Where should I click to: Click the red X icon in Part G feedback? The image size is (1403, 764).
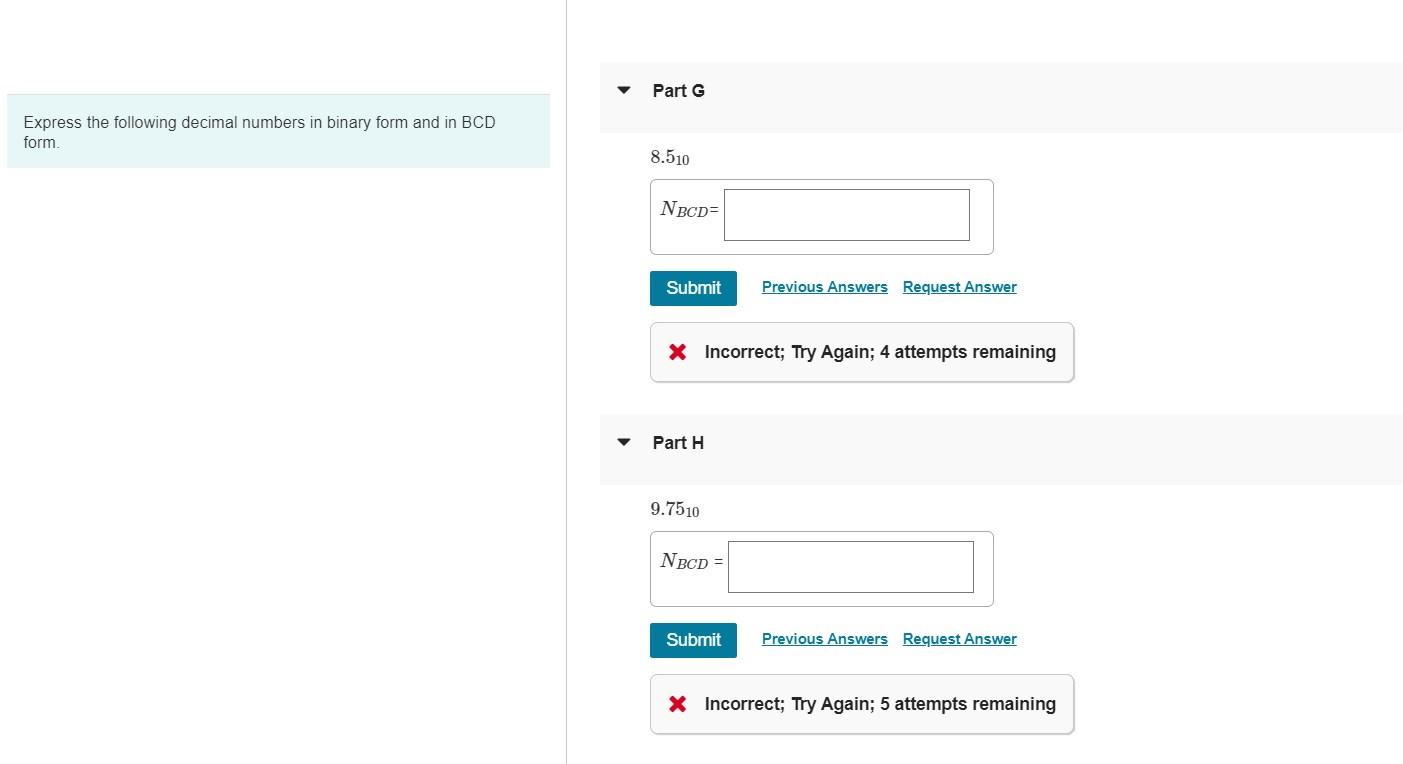coord(677,351)
